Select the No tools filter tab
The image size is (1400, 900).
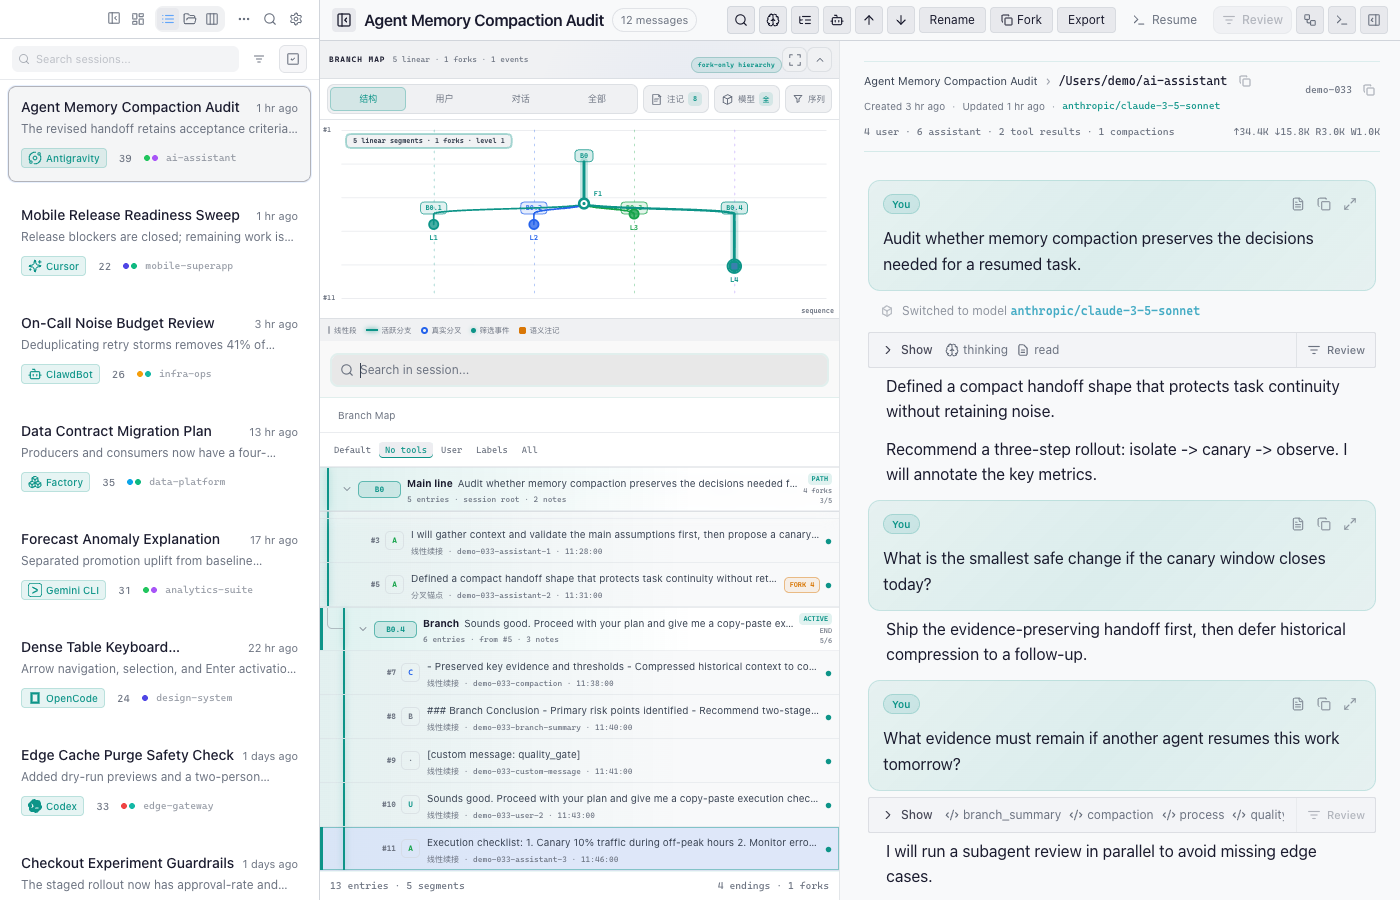[x=406, y=450]
